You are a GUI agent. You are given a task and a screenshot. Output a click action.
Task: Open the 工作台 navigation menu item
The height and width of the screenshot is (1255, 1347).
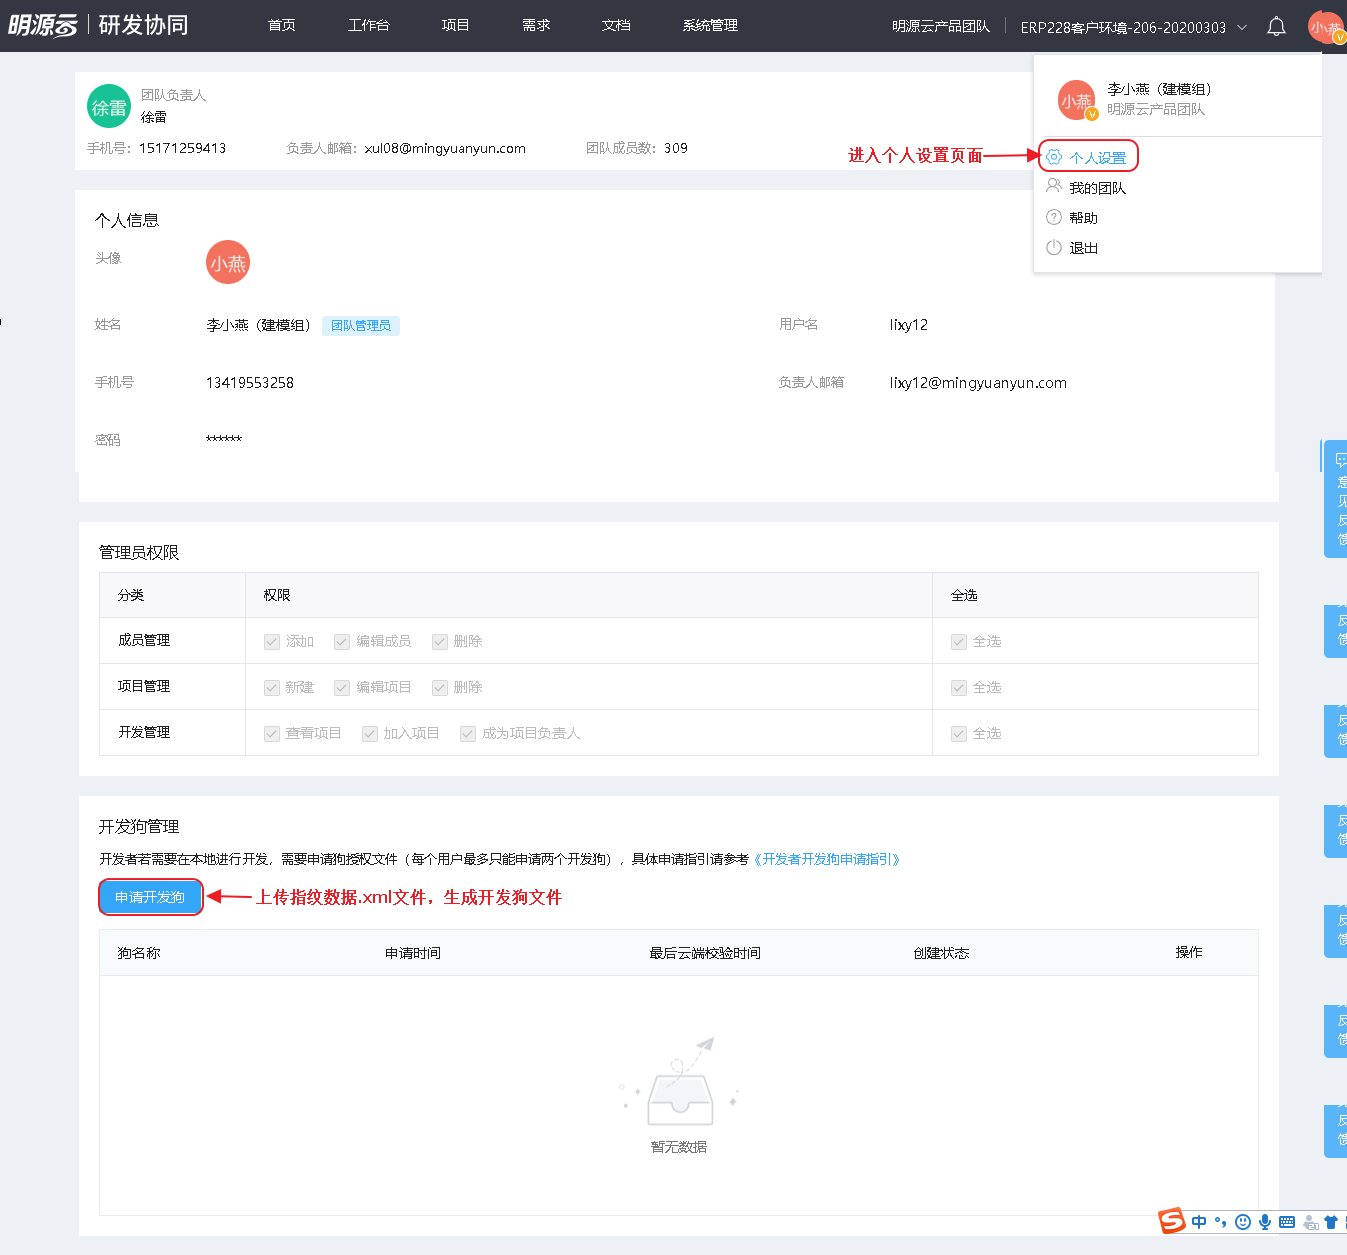368,25
